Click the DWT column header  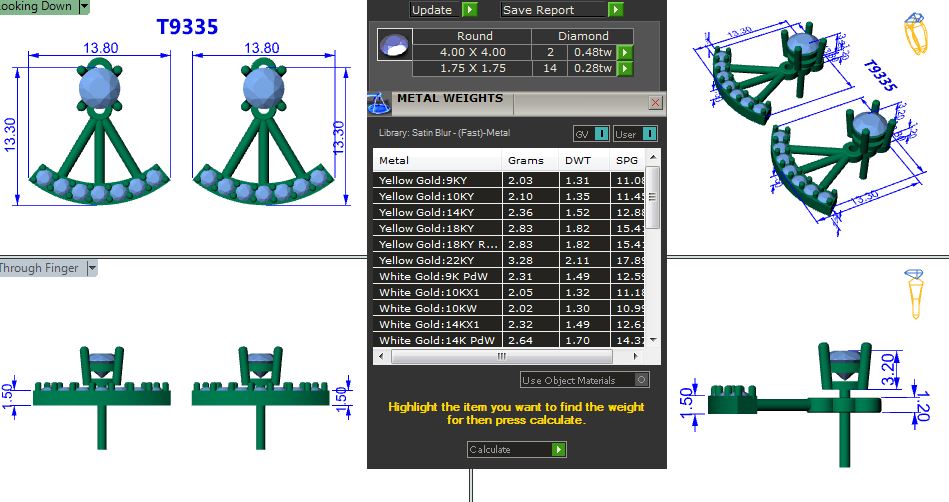click(x=576, y=160)
